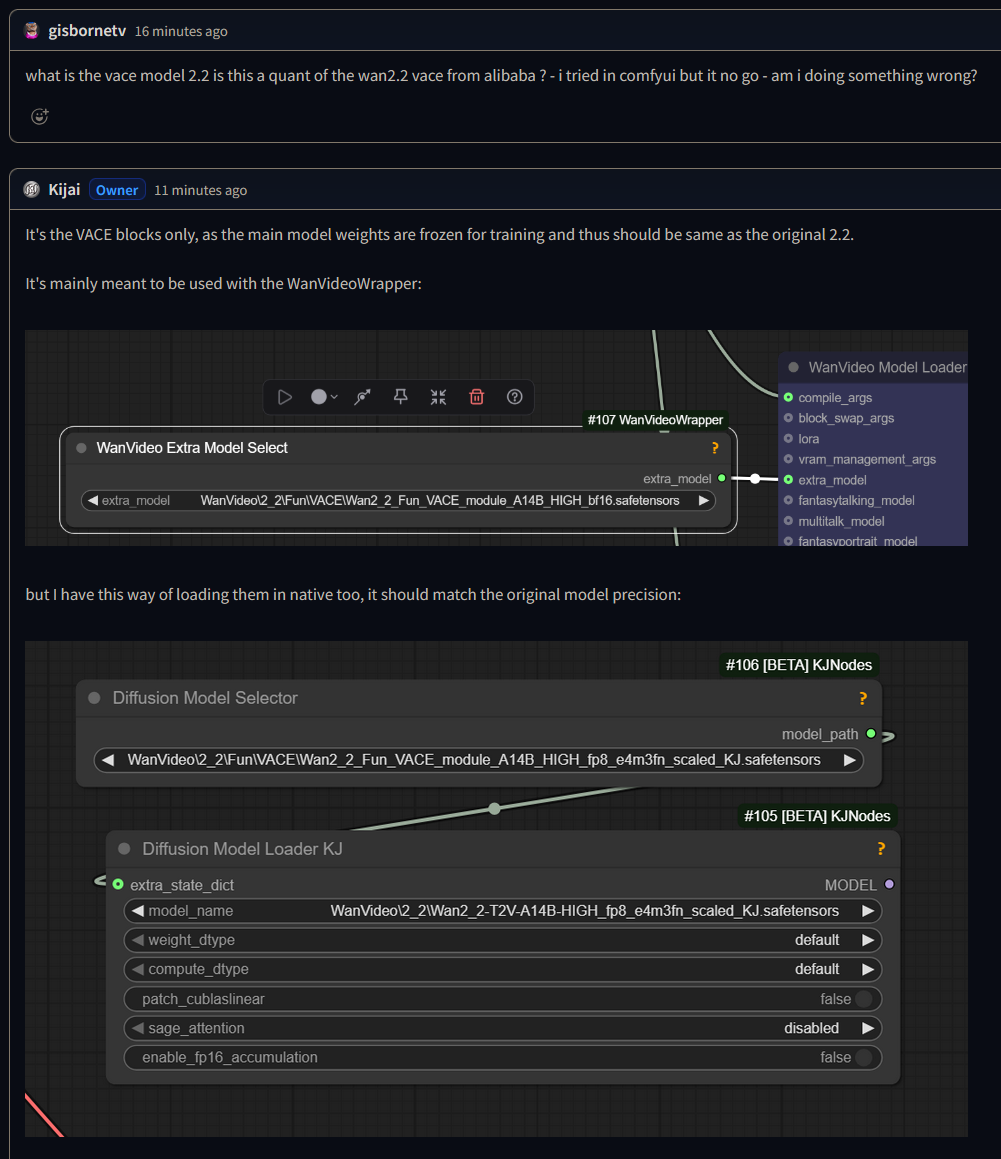Click next arrow on model_name field
Screen dimensions: 1001x1159
868,911
